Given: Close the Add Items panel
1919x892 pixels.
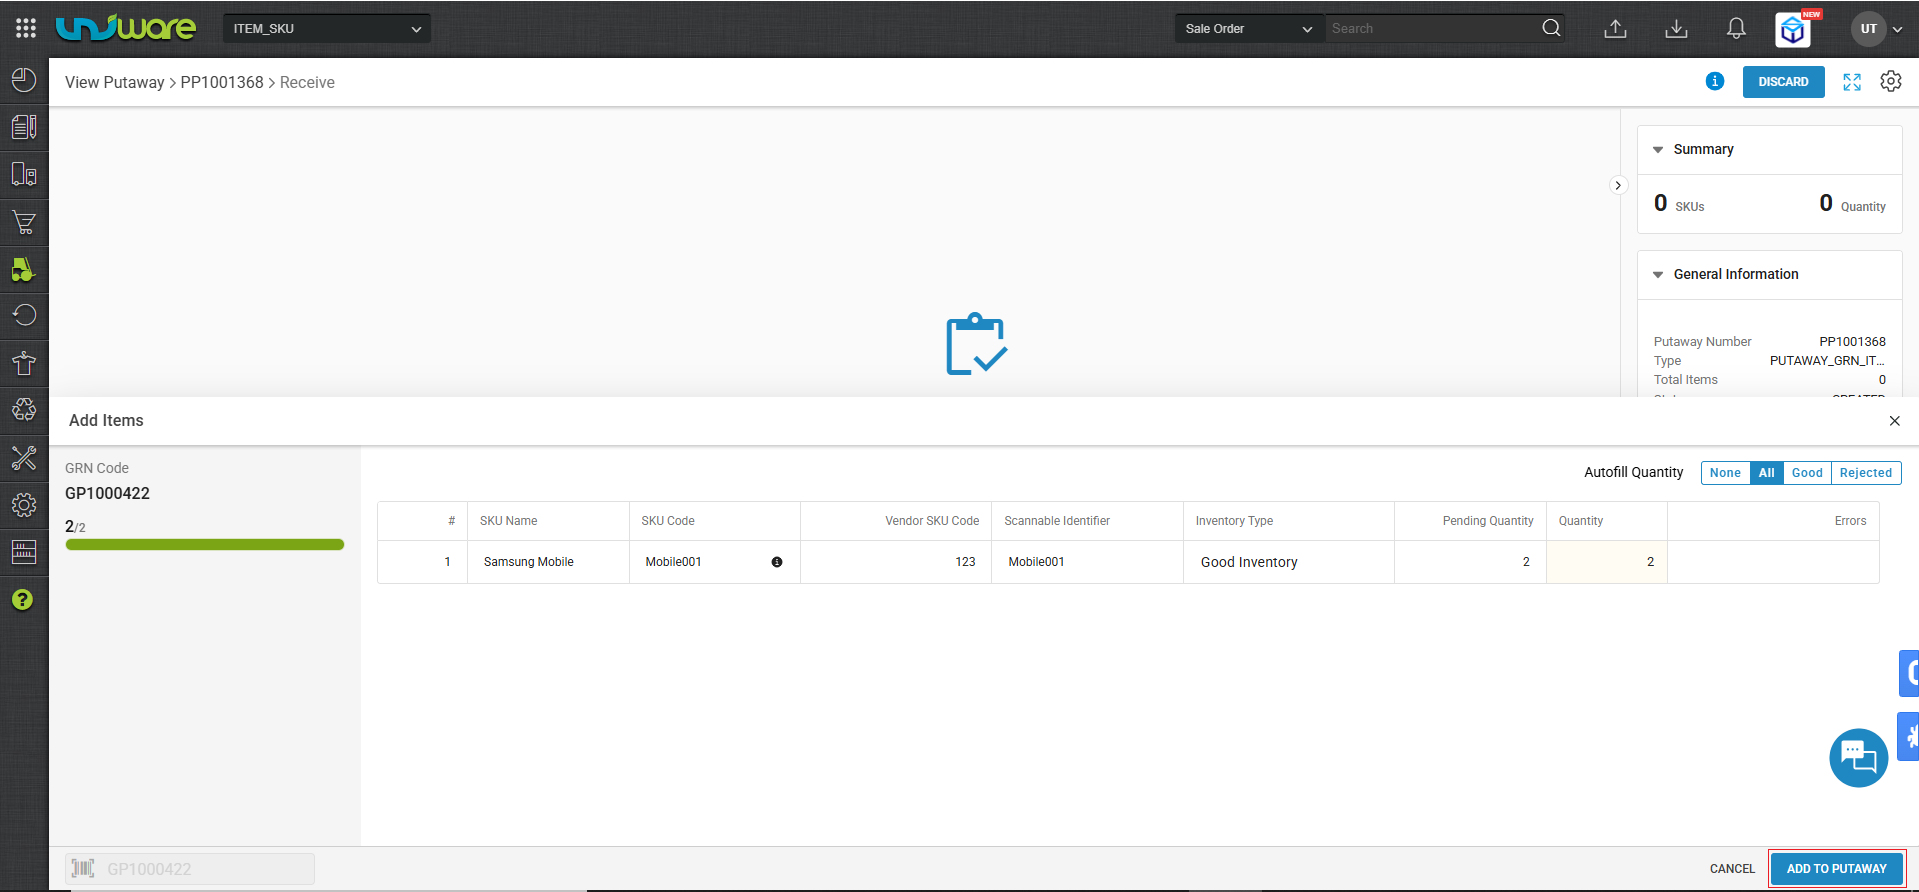Looking at the screenshot, I should coord(1894,421).
